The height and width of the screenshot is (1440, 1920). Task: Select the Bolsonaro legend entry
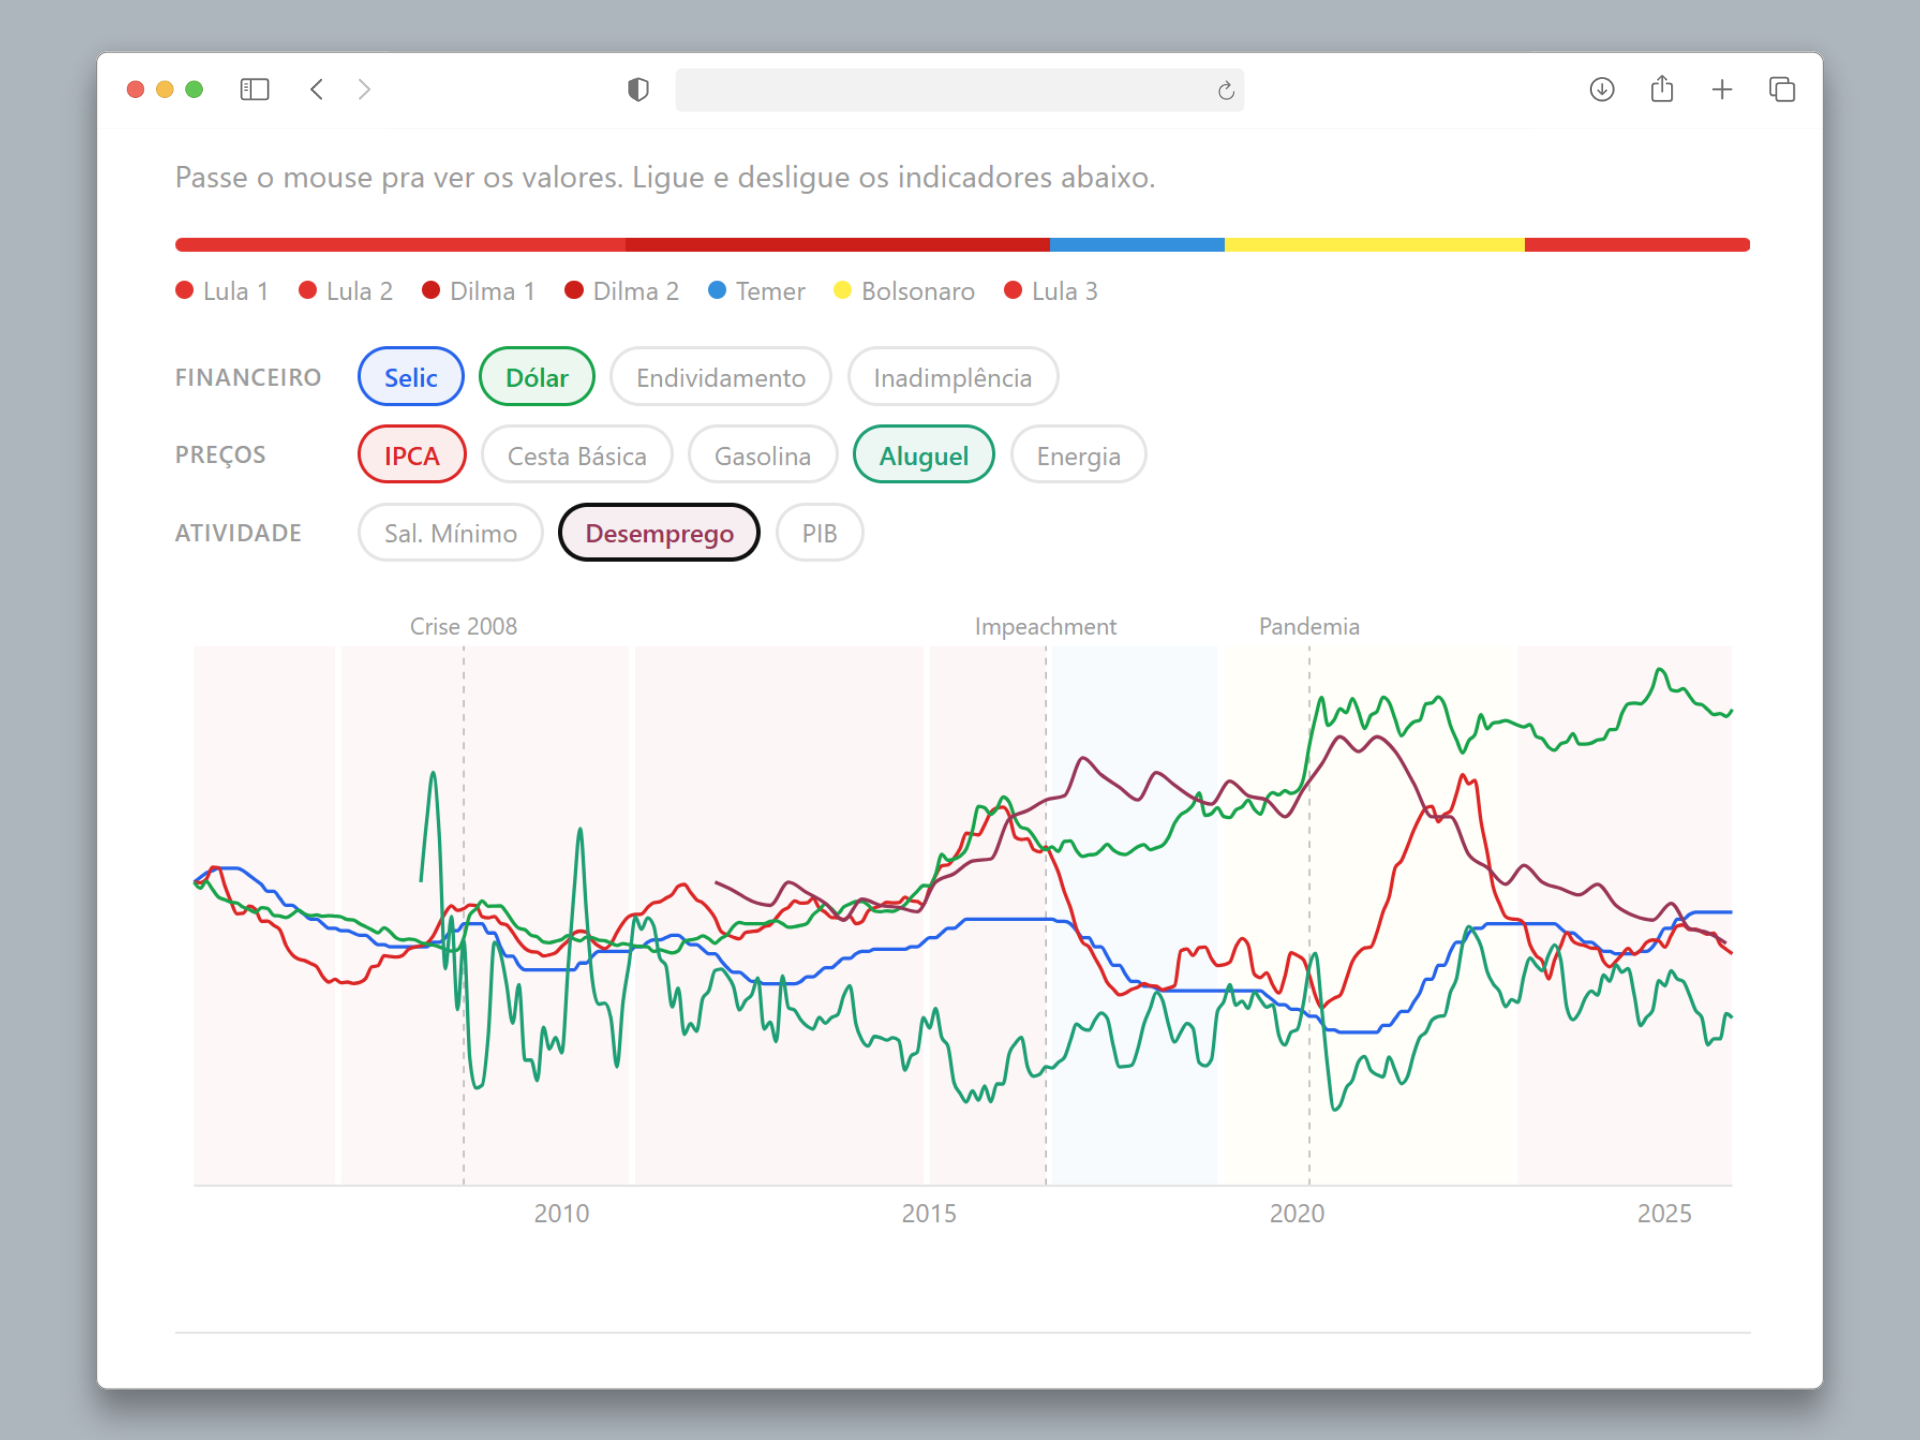903,291
